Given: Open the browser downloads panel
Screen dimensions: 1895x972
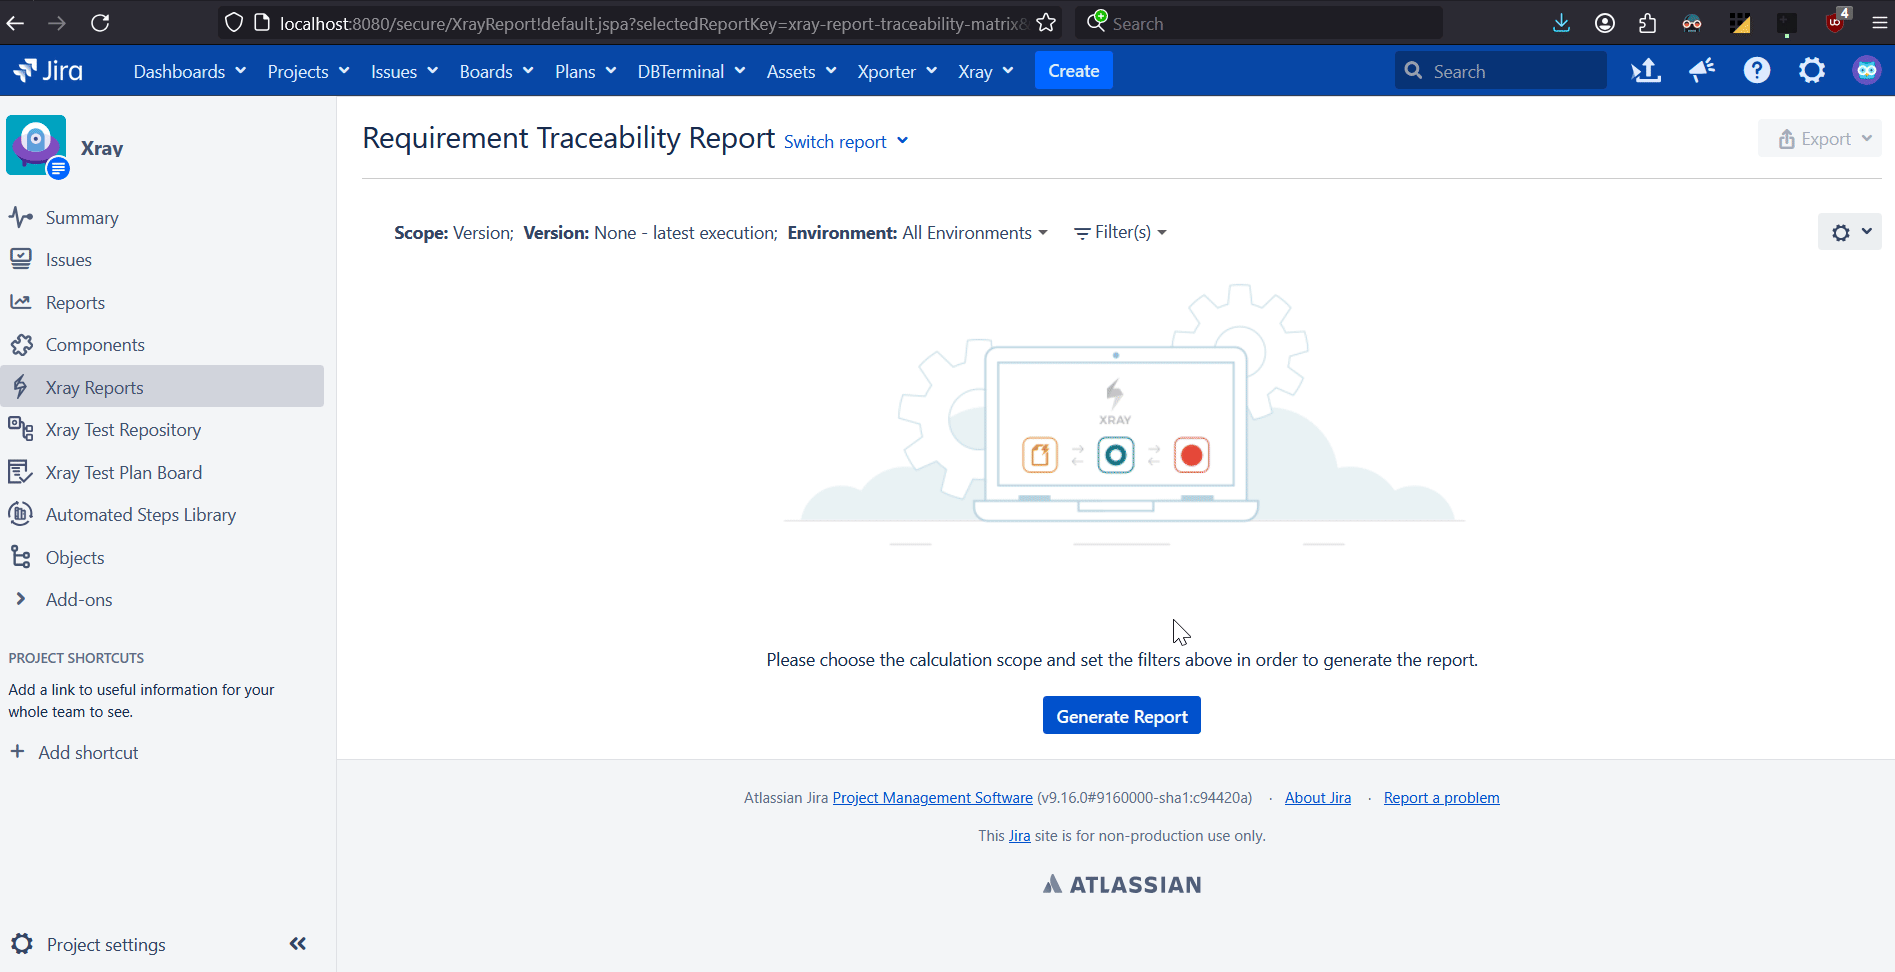Looking at the screenshot, I should [x=1561, y=23].
